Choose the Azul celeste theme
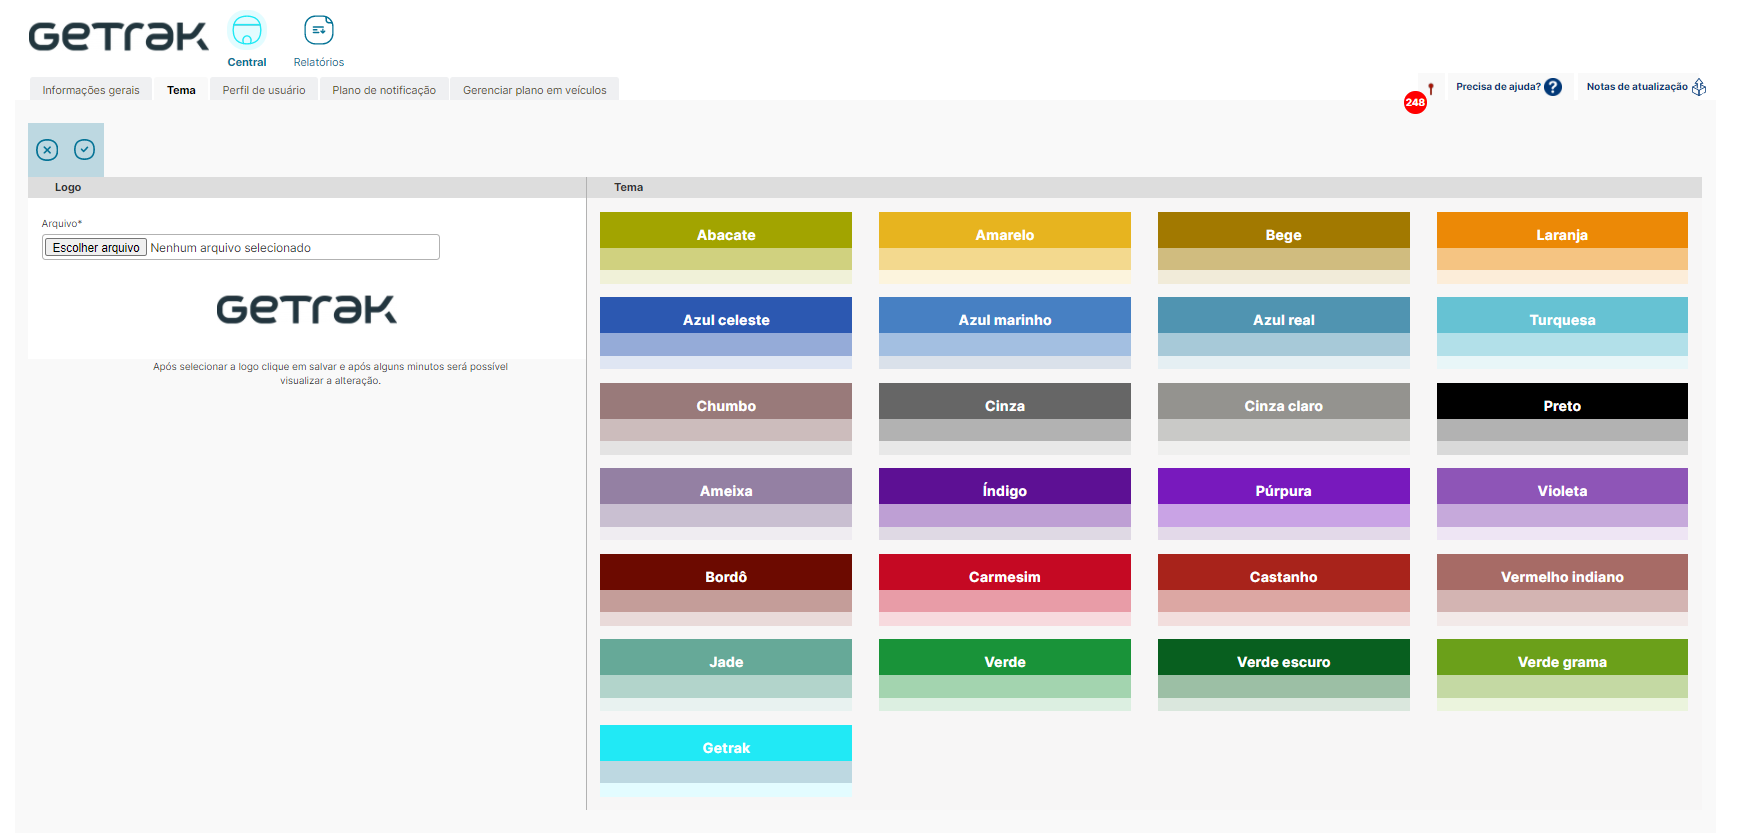Screen dimensions: 1749x834 726,333
